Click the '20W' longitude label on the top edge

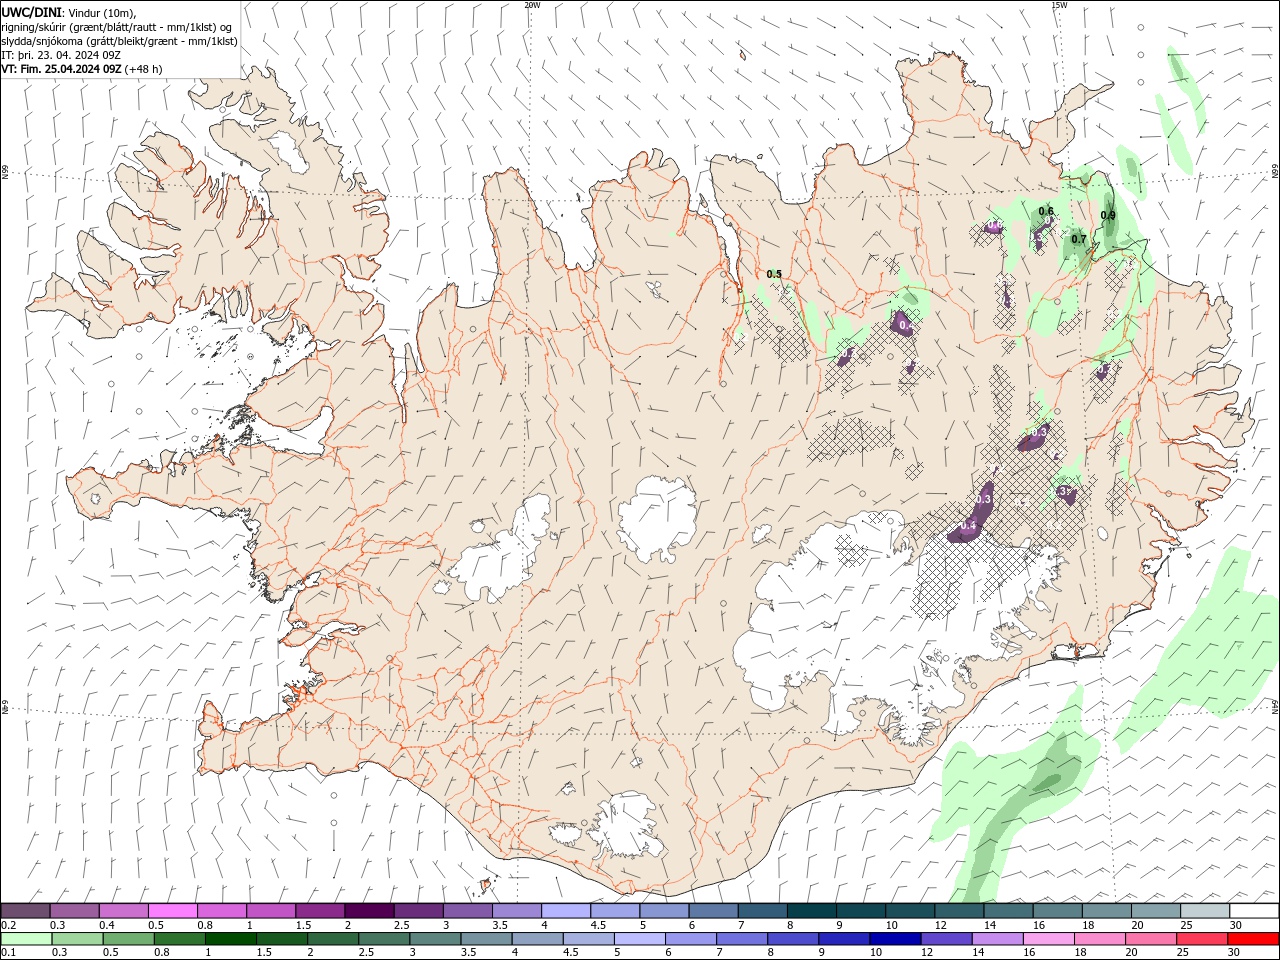click(532, 5)
